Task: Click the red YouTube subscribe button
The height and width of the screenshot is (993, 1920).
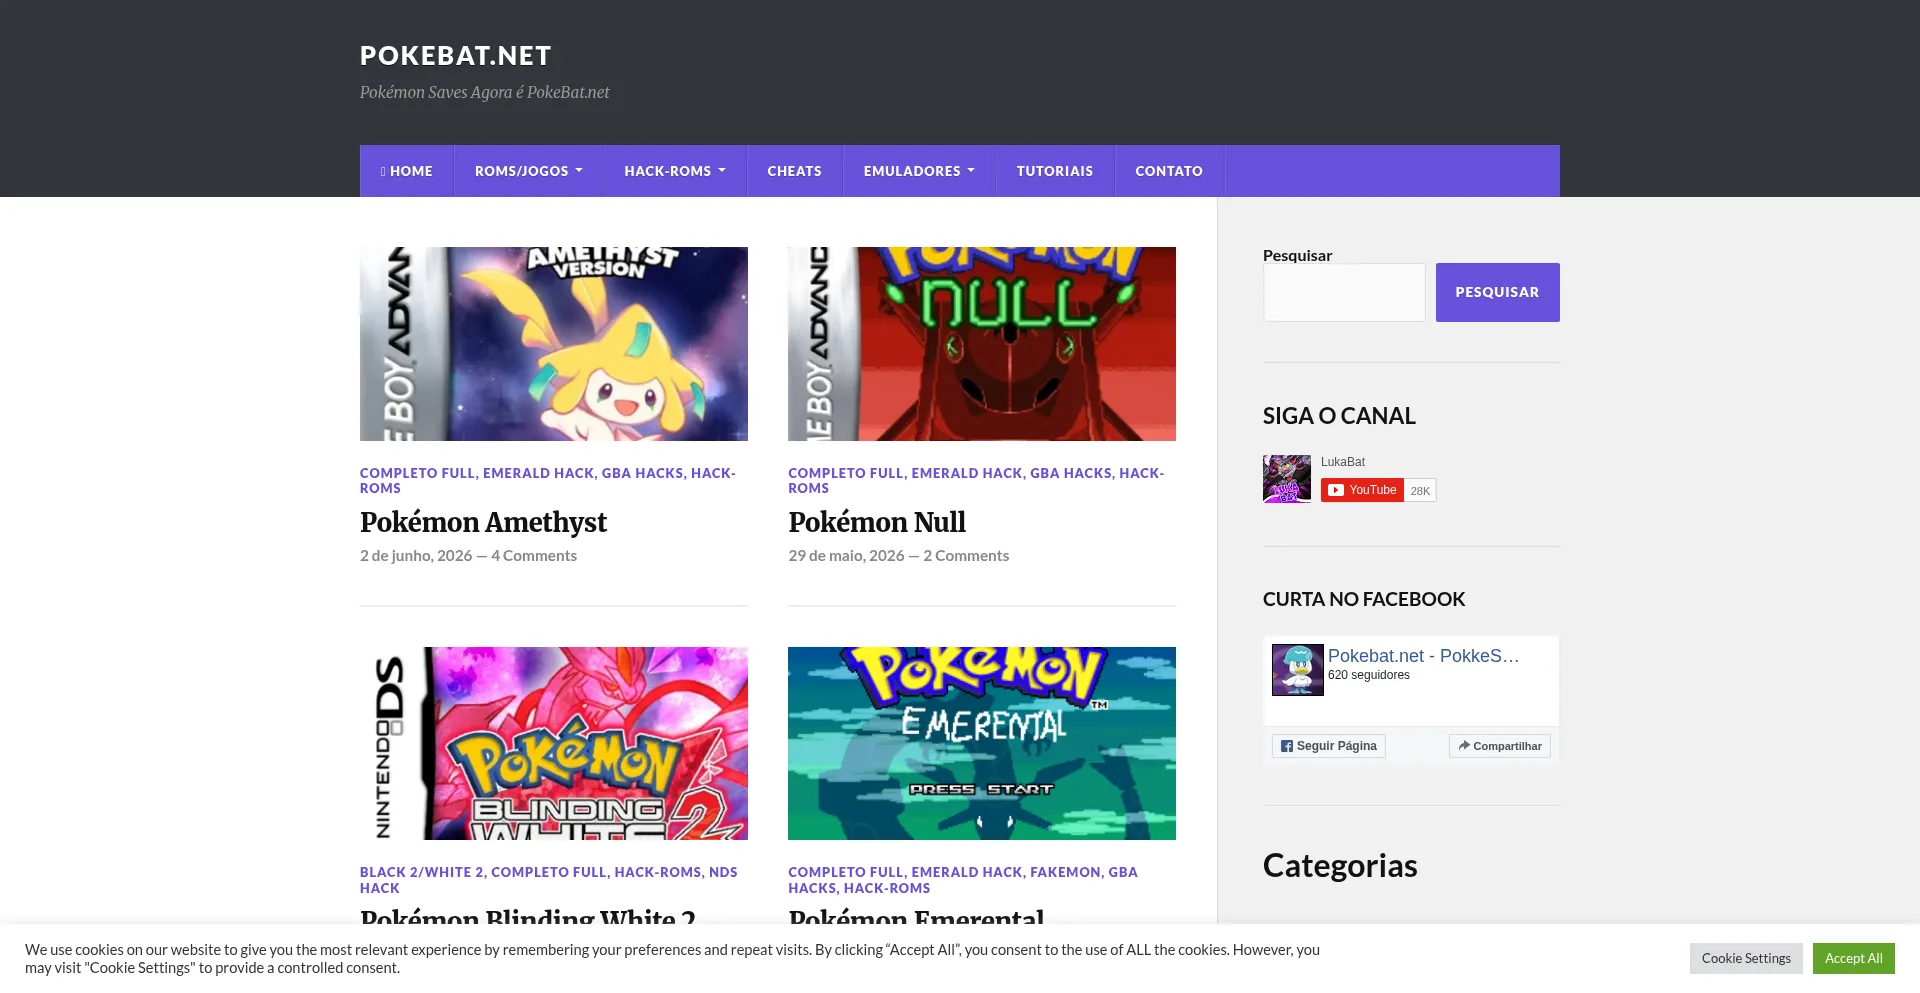Action: point(1362,490)
